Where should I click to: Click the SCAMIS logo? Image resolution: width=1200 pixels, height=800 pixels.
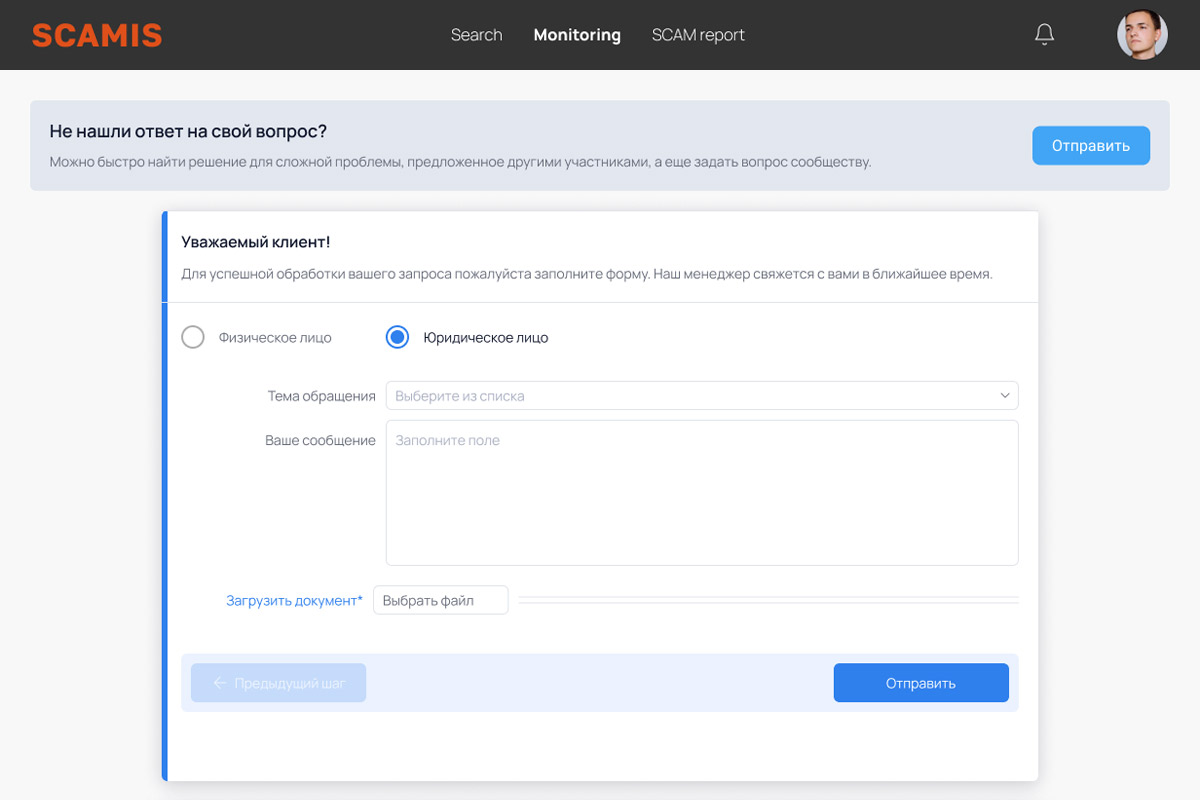click(x=97, y=36)
